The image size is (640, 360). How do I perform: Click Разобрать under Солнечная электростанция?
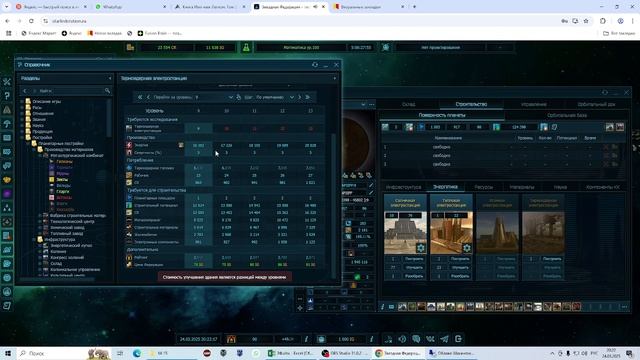[414, 276]
